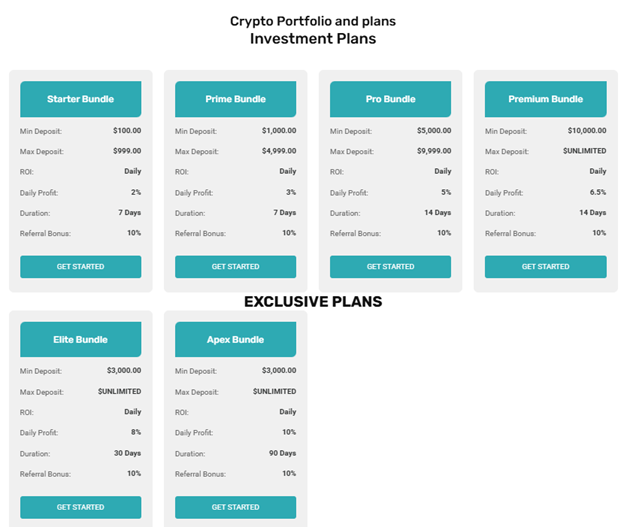The width and height of the screenshot is (624, 527).
Task: Click the Crypto Portfolio and plans title
Action: (312, 21)
